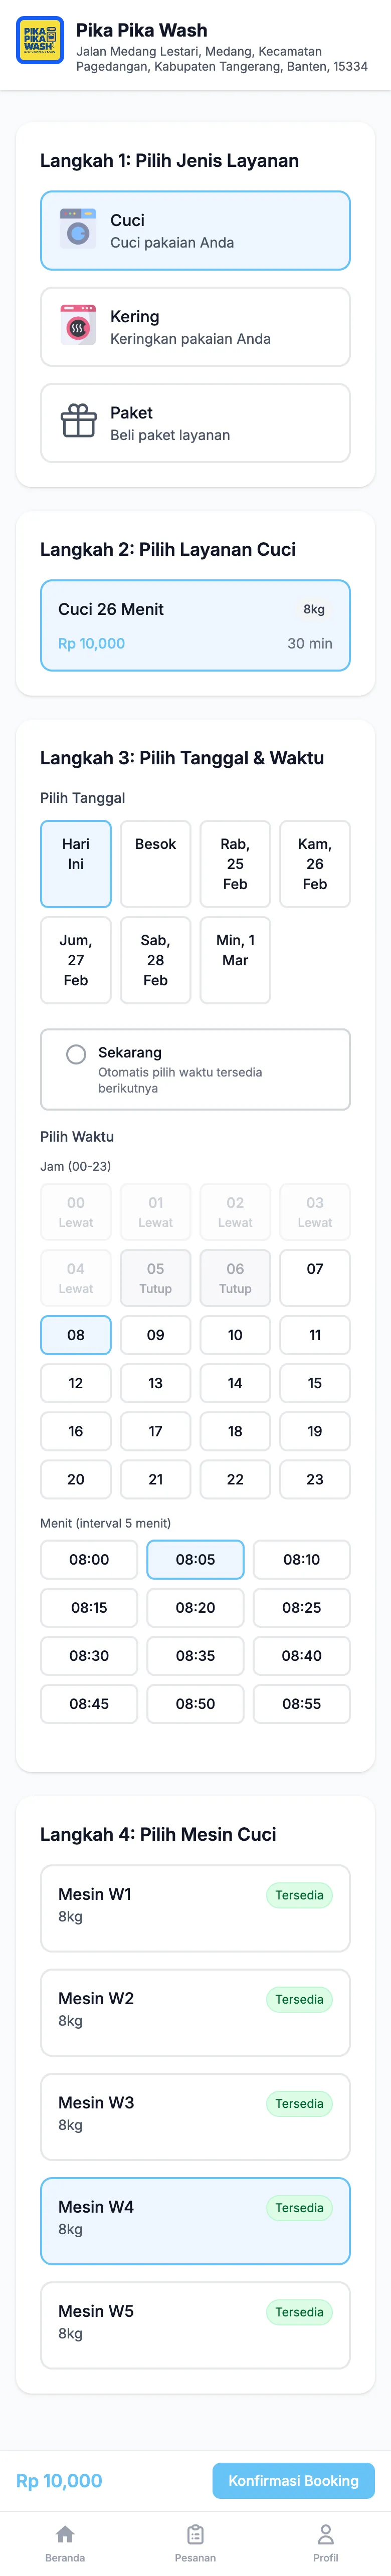
Task: Pick the 09 hour slot
Action: [x=155, y=1335]
